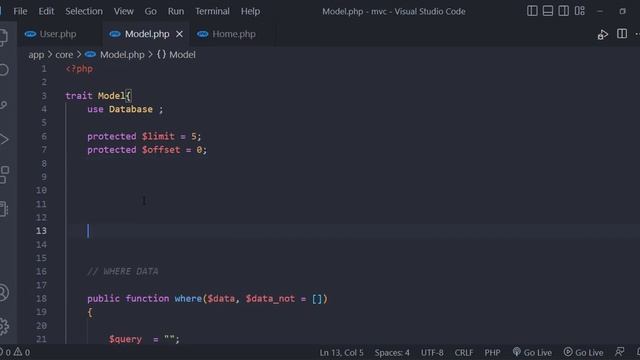Select the Model.php tab

147,34
